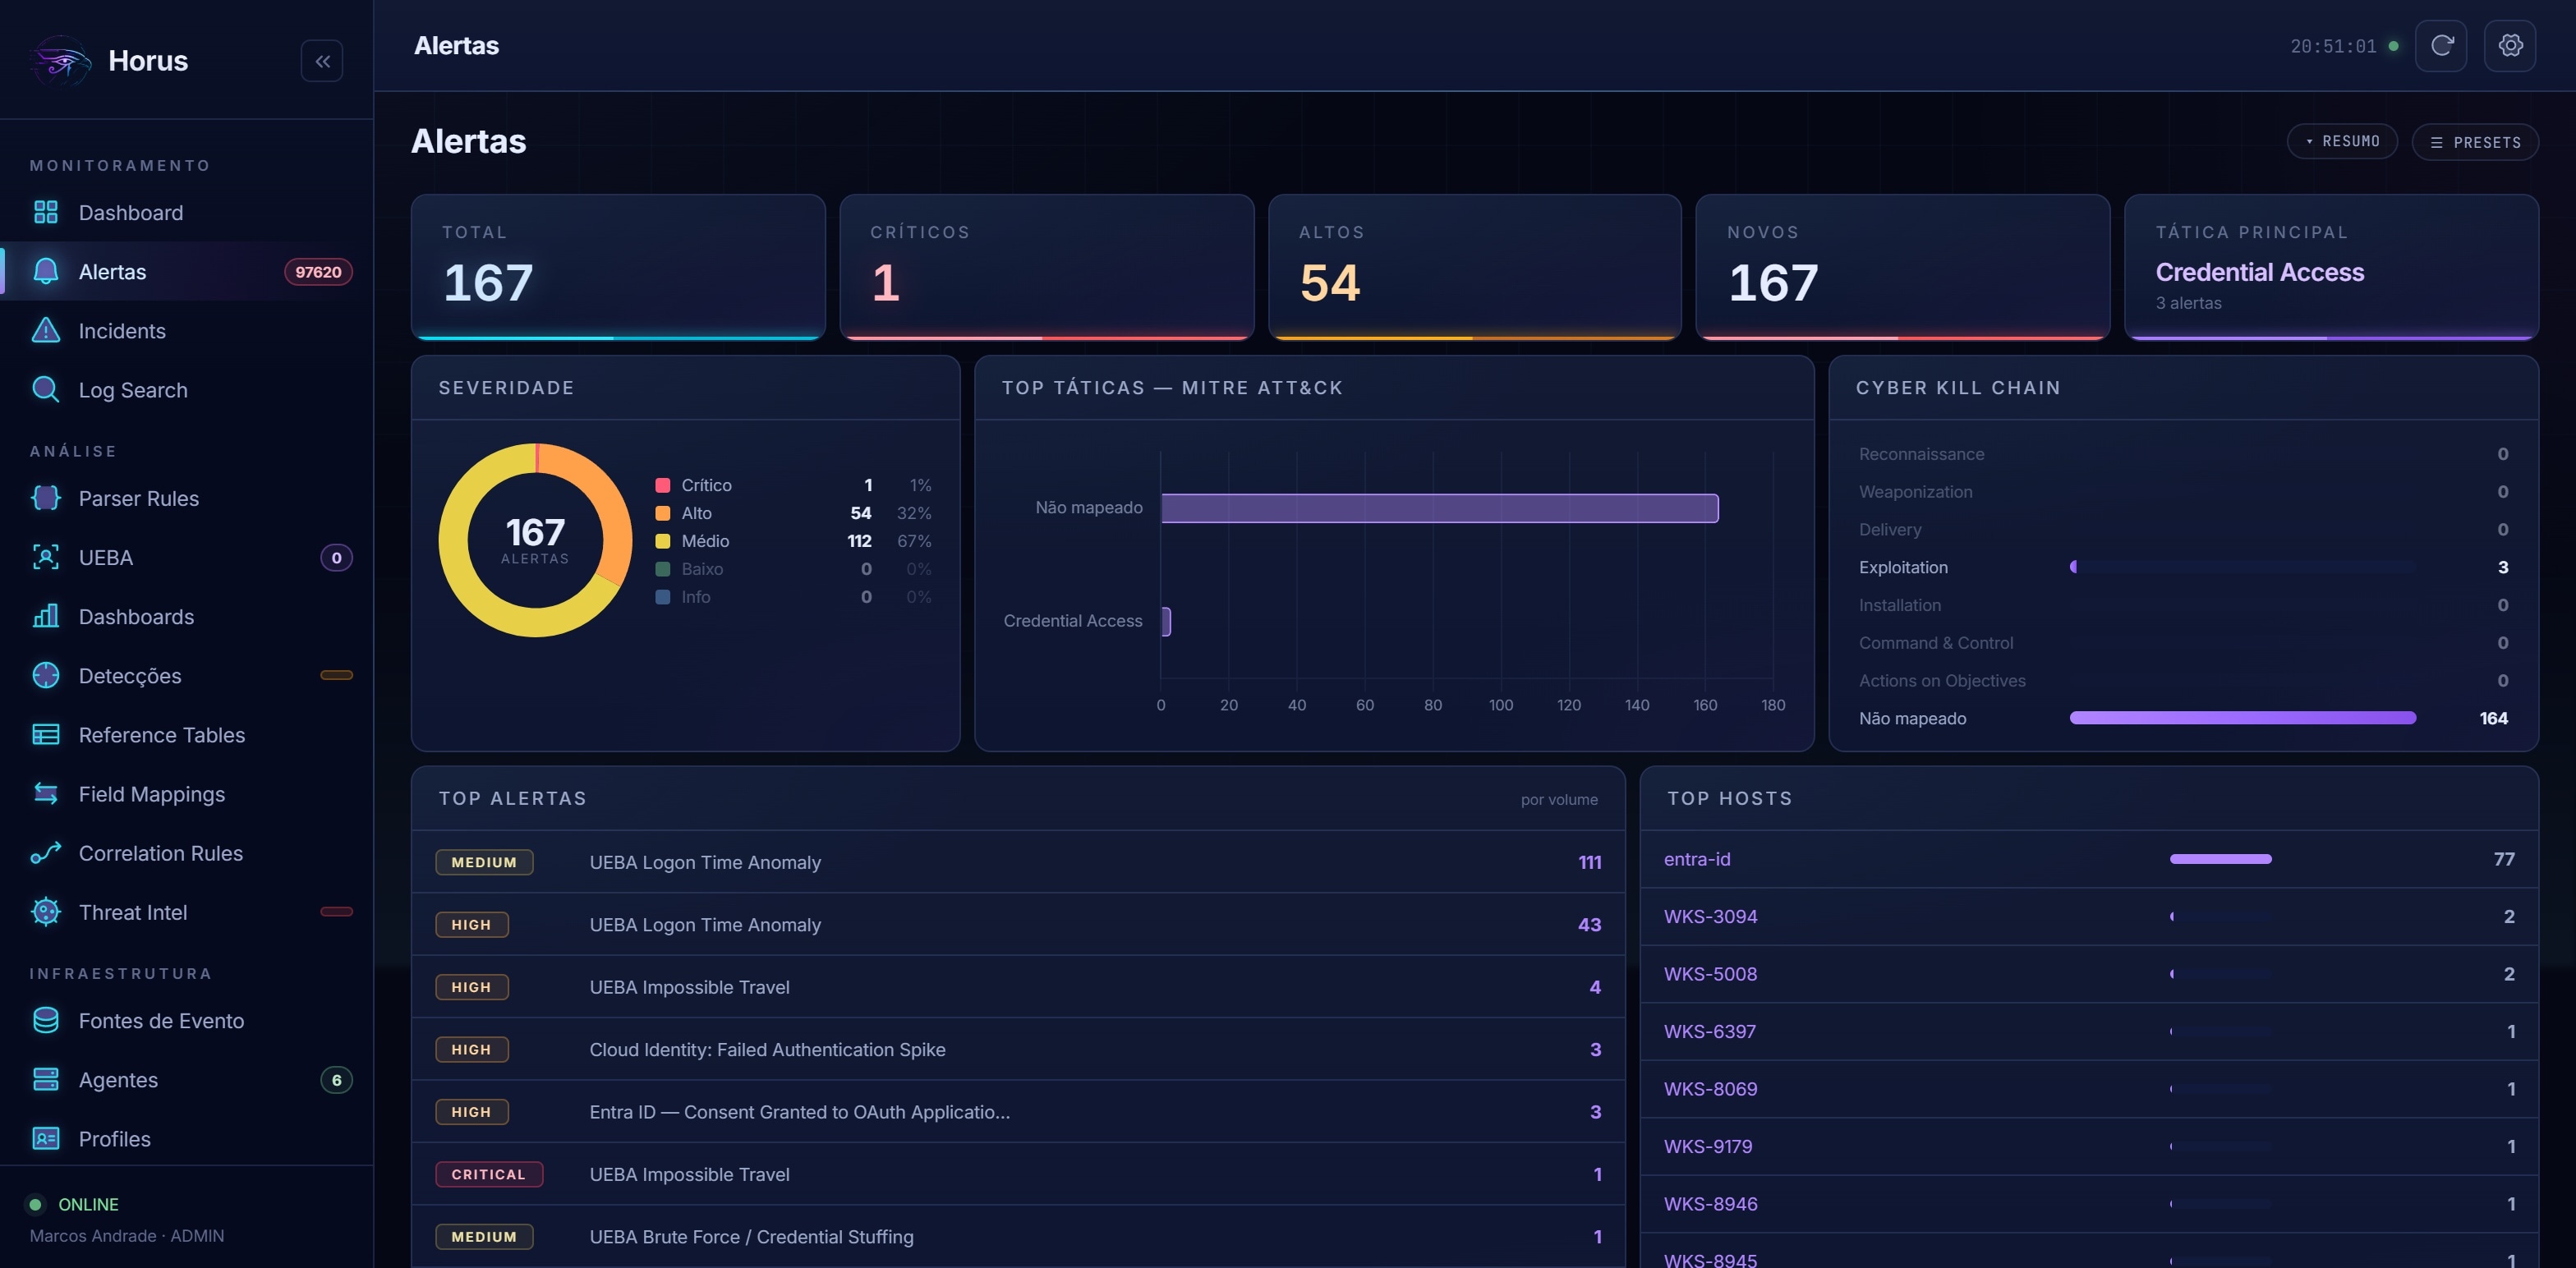Screen dimensions: 2576x1268
Task: Click the Profiles ID card icon
Action: point(46,1138)
